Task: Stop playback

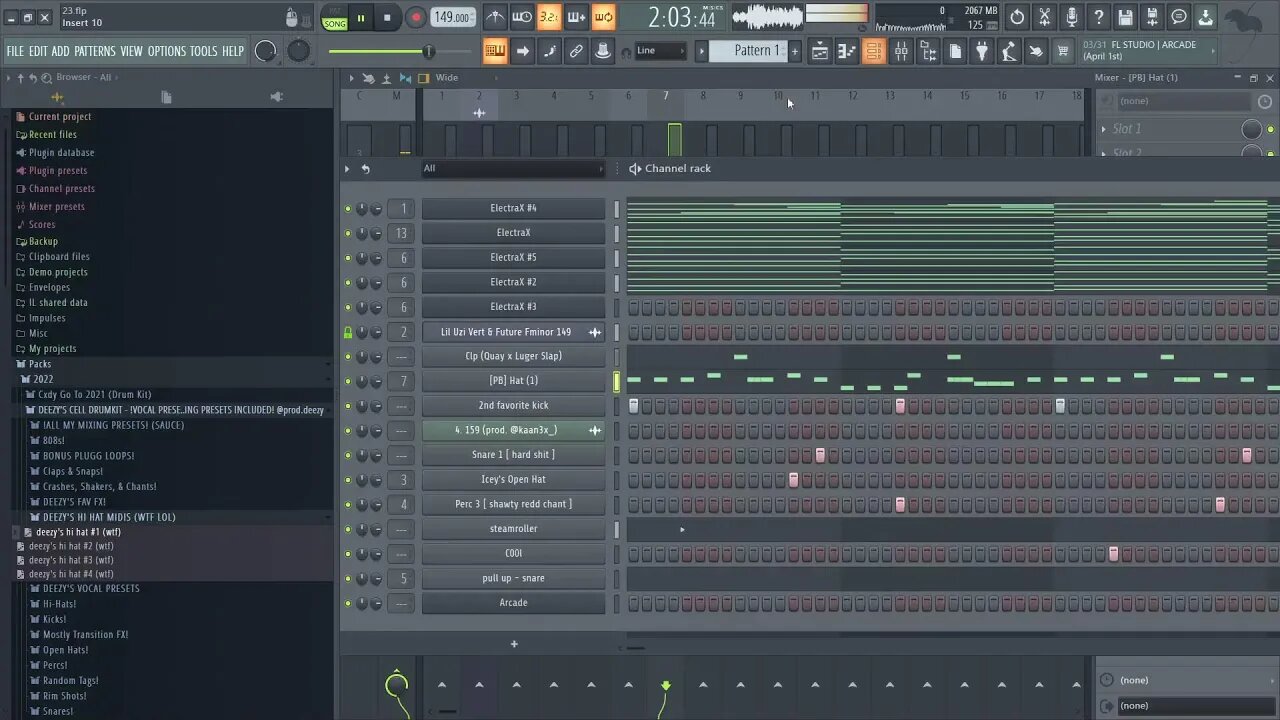Action: (x=387, y=18)
